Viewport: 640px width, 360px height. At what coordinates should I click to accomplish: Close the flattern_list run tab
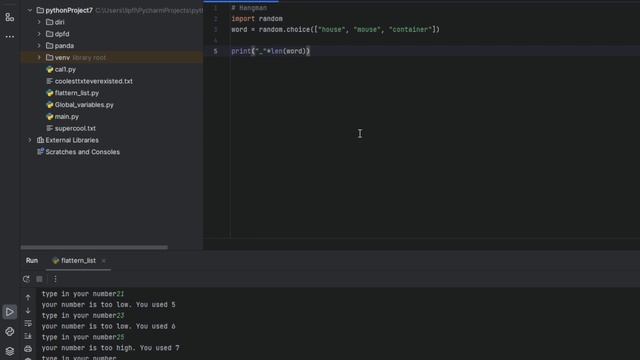pos(104,261)
